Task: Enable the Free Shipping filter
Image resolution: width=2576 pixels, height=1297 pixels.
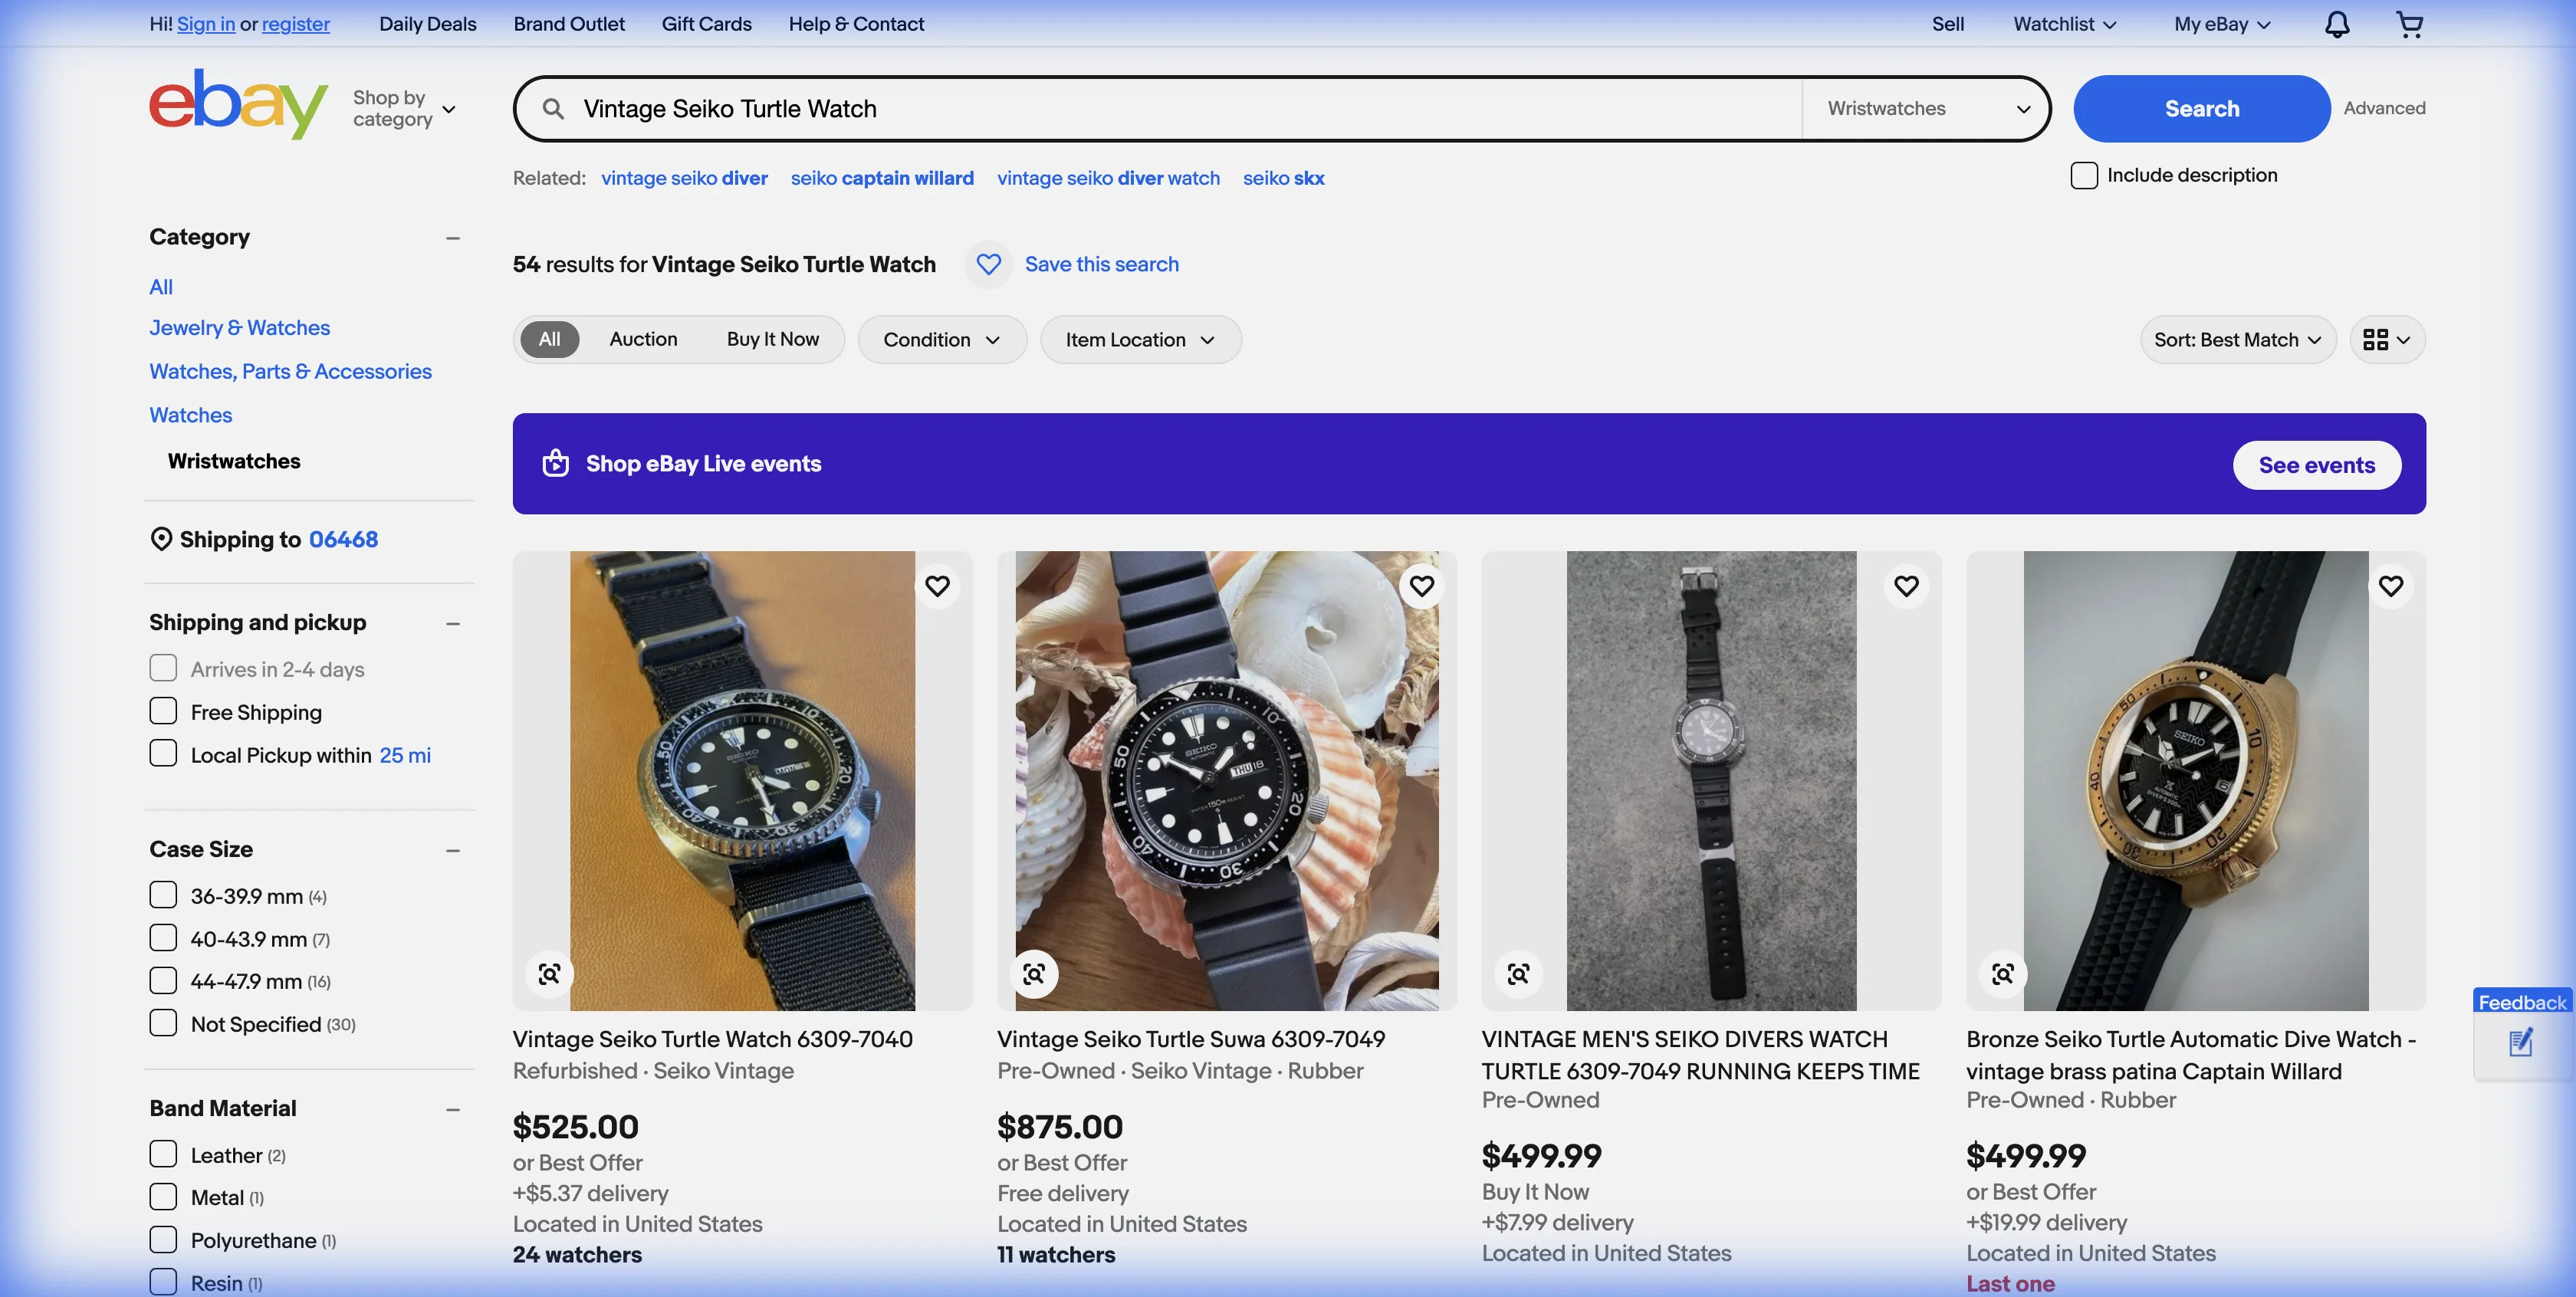Action: tap(163, 710)
